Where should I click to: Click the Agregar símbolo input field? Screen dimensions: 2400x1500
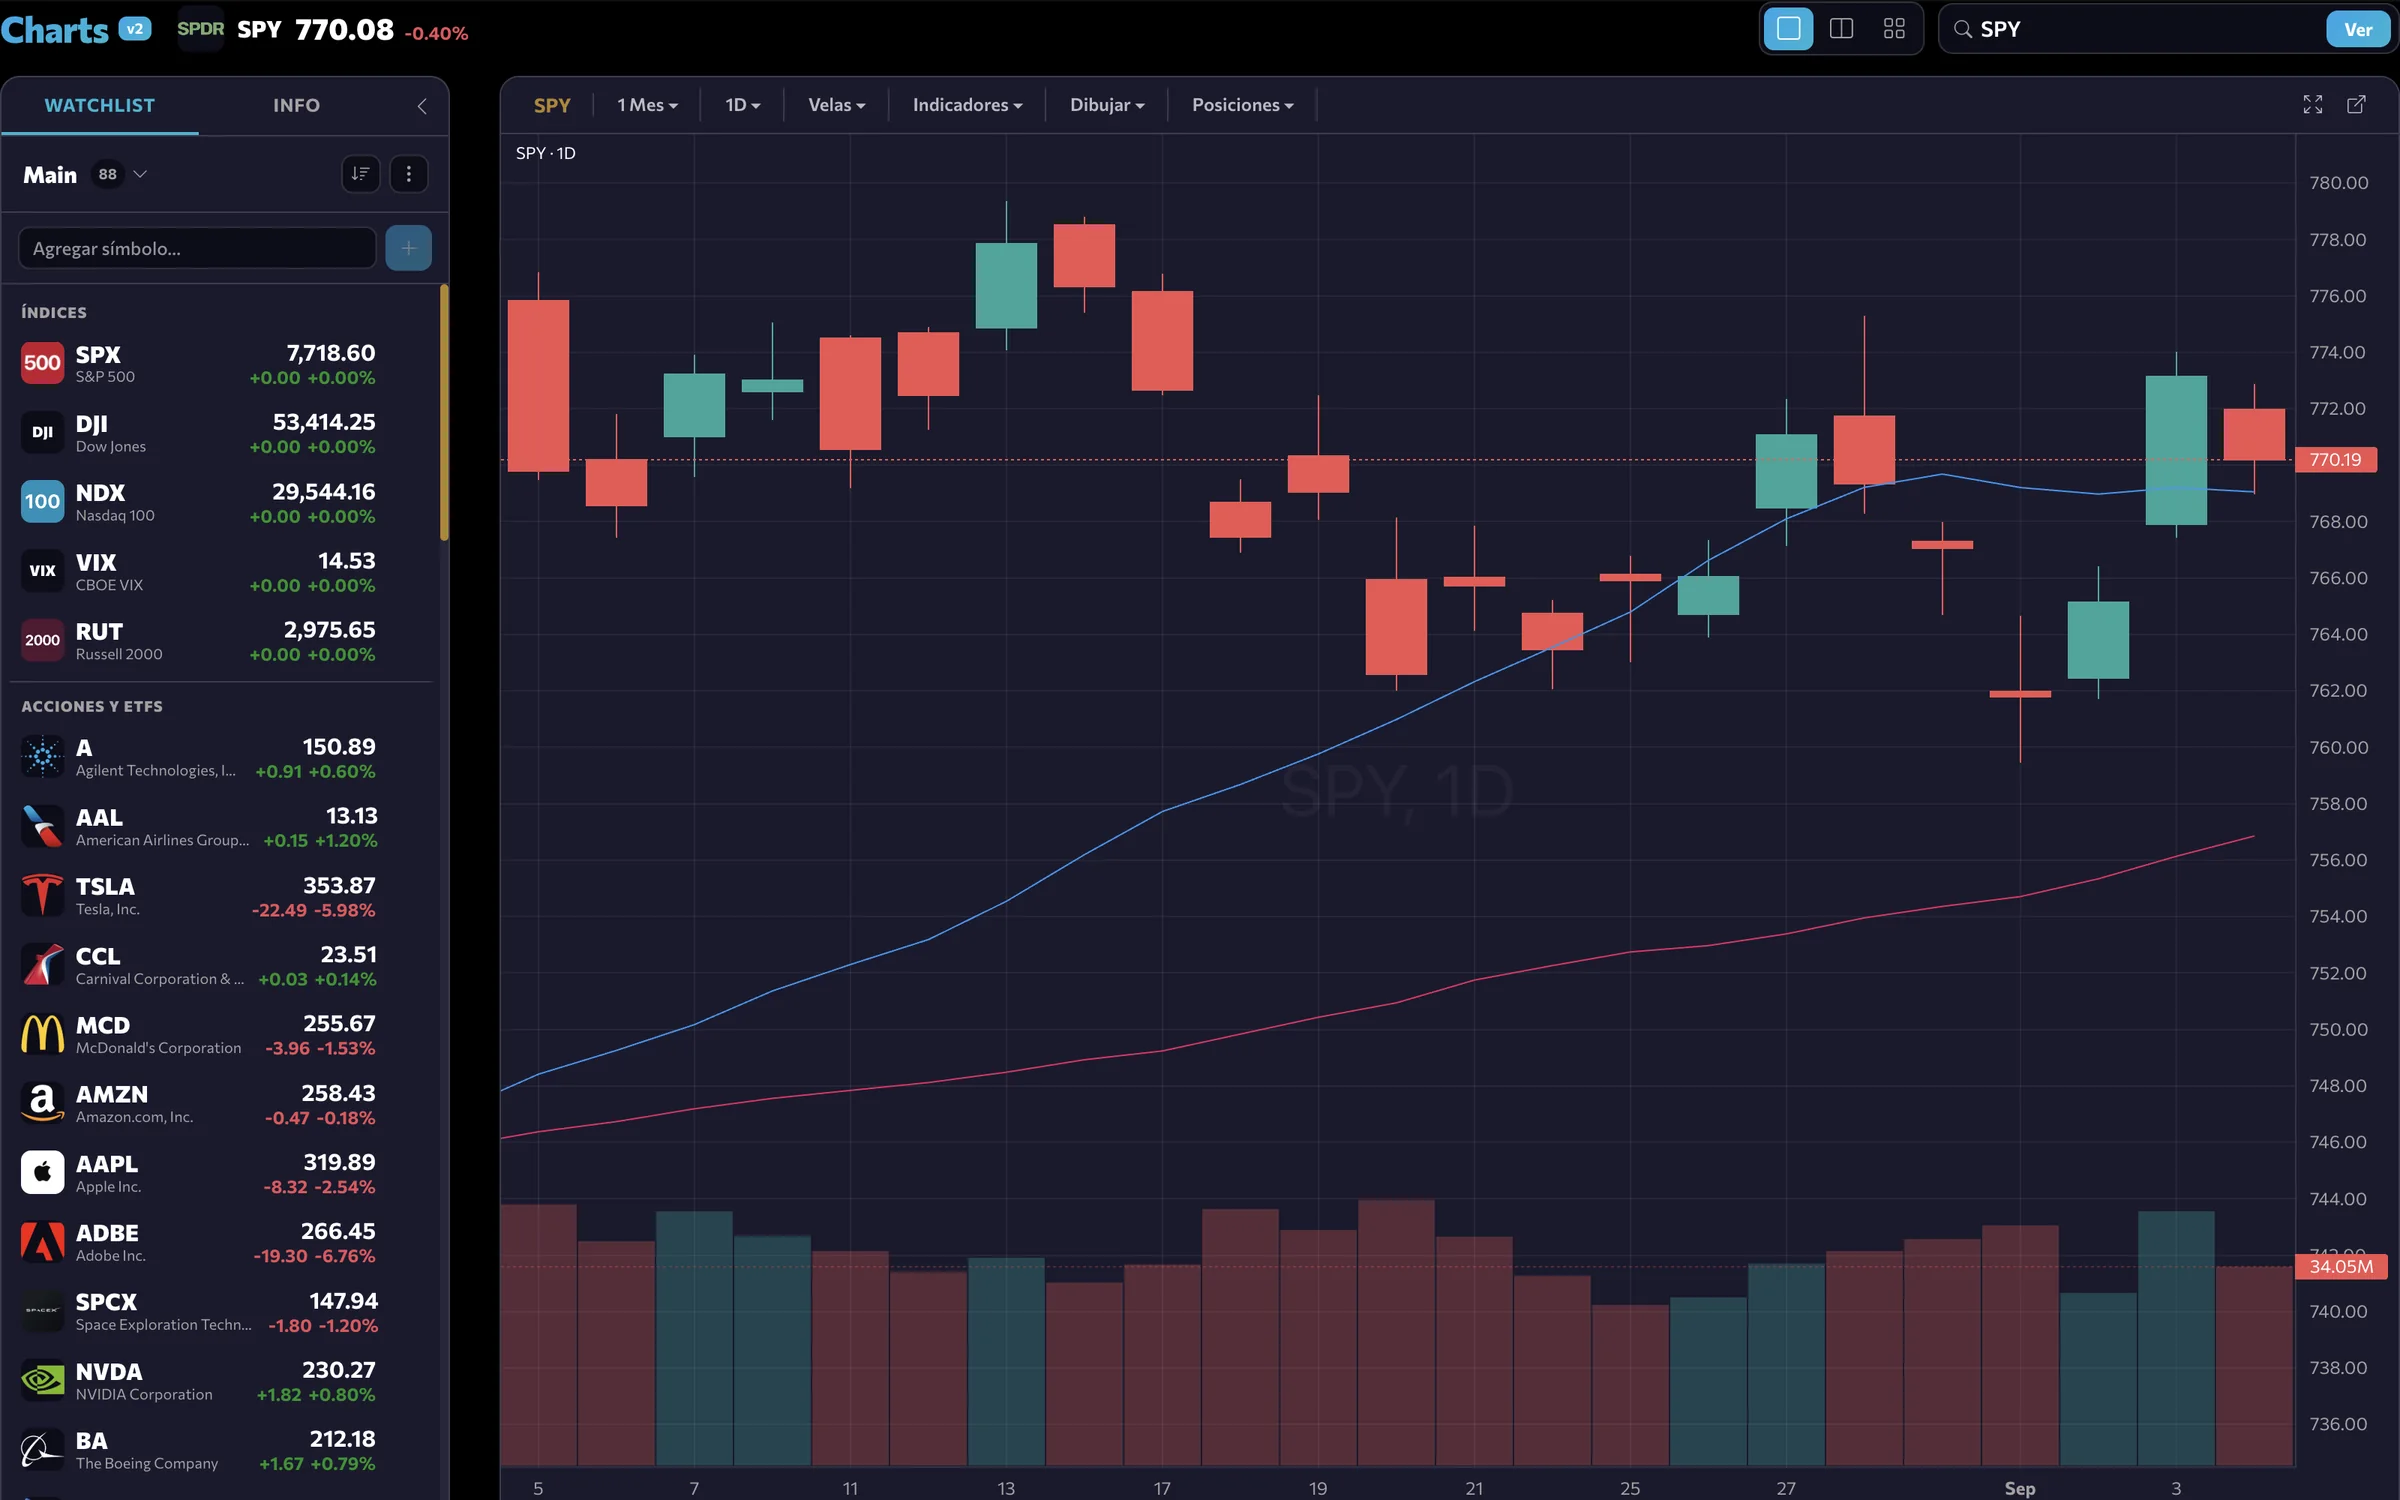pos(197,248)
